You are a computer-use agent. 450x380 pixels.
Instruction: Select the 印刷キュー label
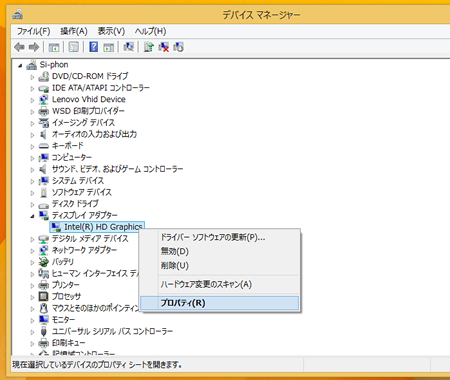(68, 343)
